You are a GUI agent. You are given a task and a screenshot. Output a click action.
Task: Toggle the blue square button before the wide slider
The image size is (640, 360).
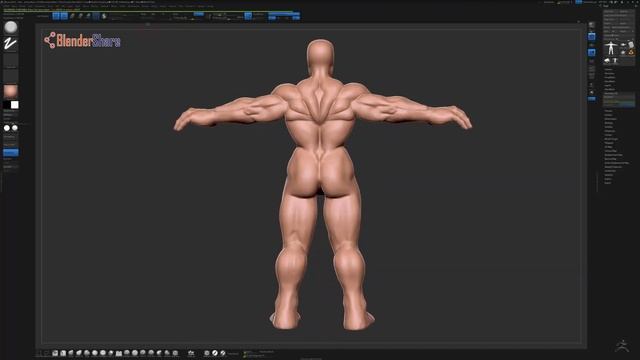(x=248, y=16)
